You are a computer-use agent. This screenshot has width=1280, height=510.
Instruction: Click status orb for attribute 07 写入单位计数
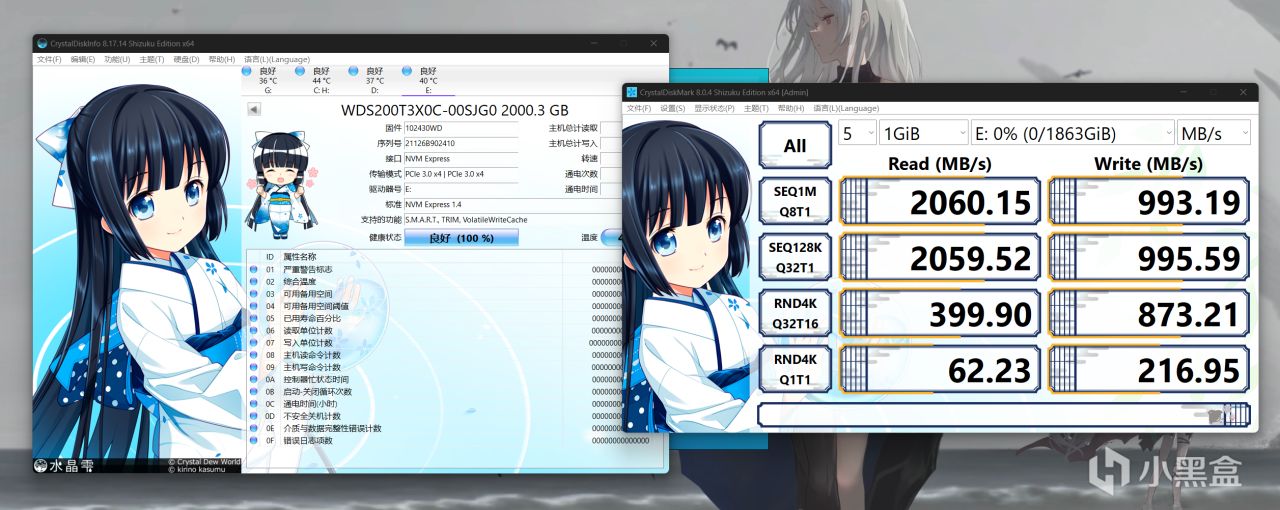253,343
